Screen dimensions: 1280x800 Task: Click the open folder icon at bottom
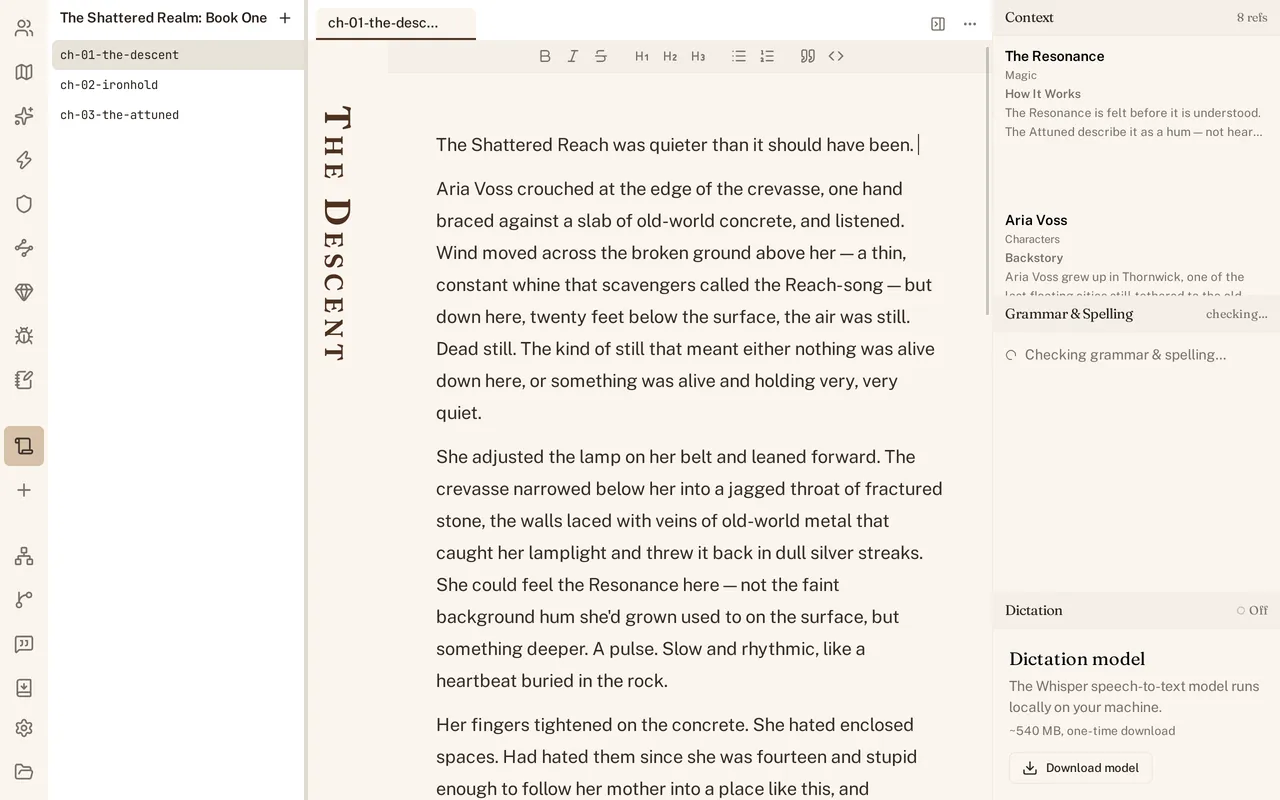(24, 771)
